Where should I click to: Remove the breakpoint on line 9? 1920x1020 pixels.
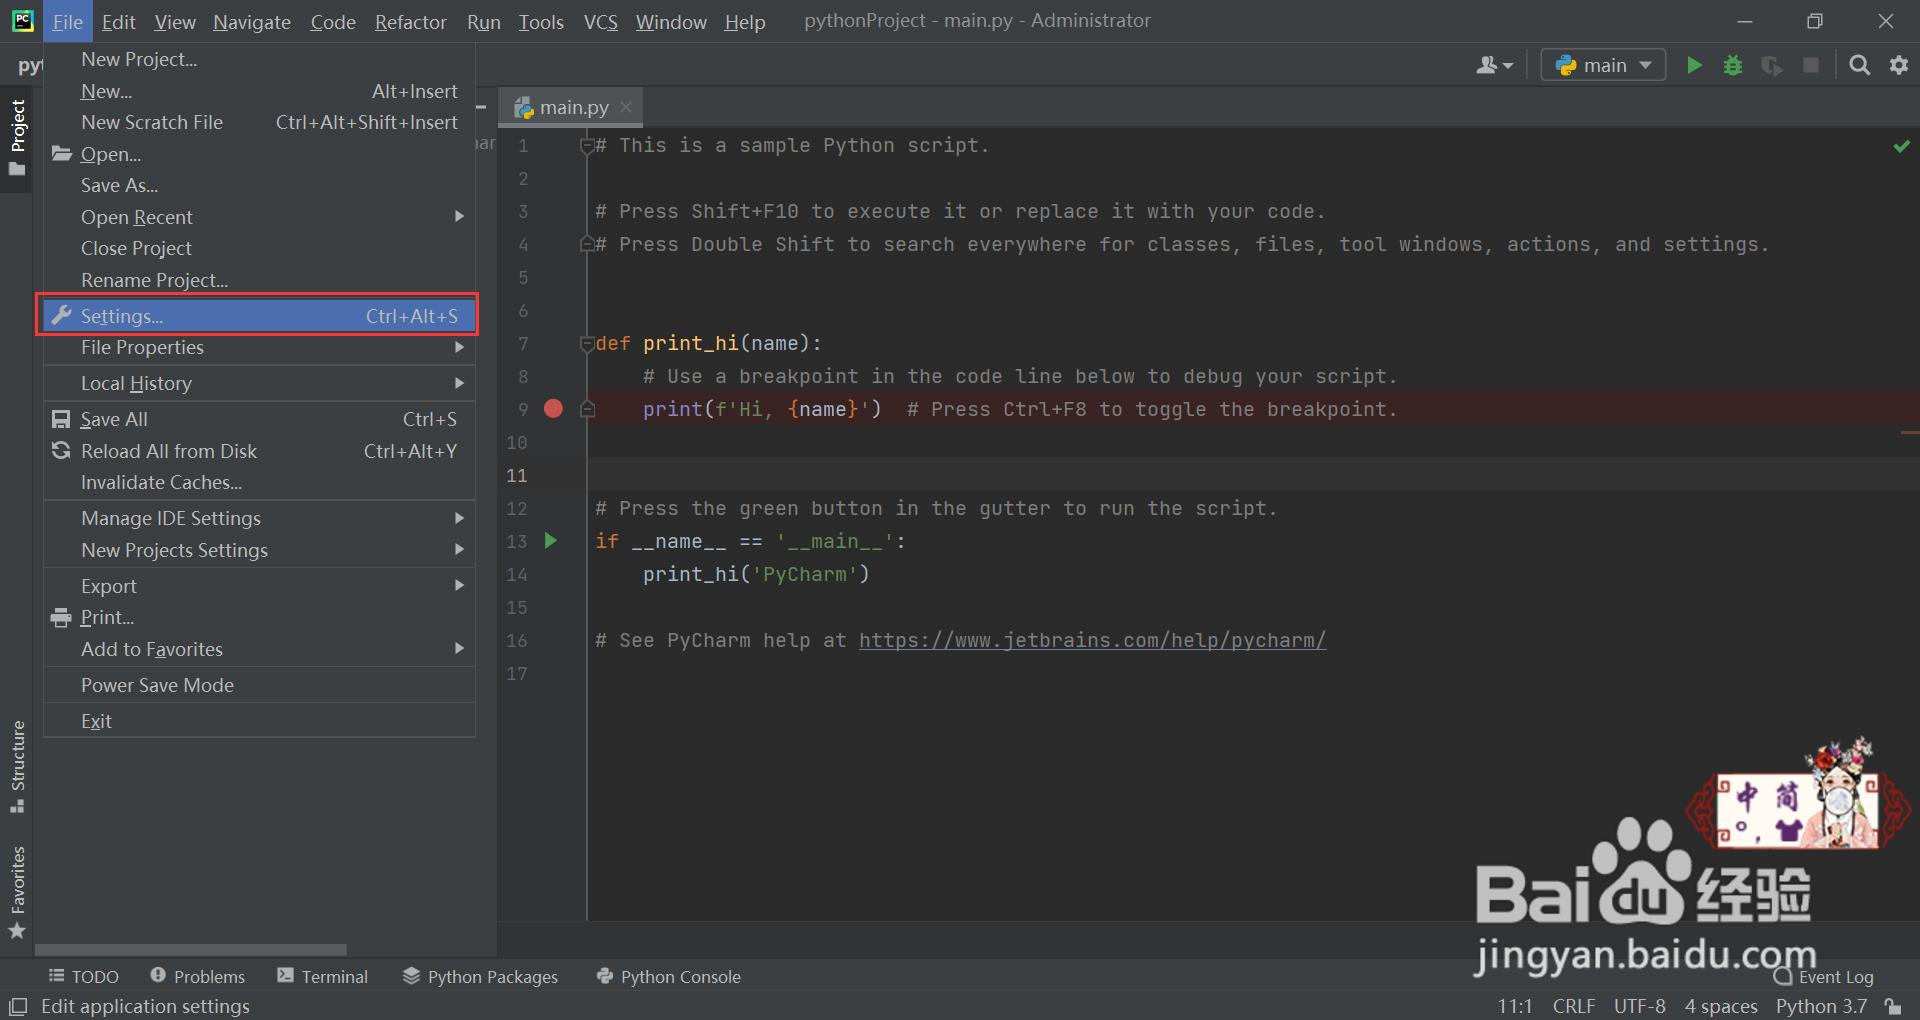553,408
